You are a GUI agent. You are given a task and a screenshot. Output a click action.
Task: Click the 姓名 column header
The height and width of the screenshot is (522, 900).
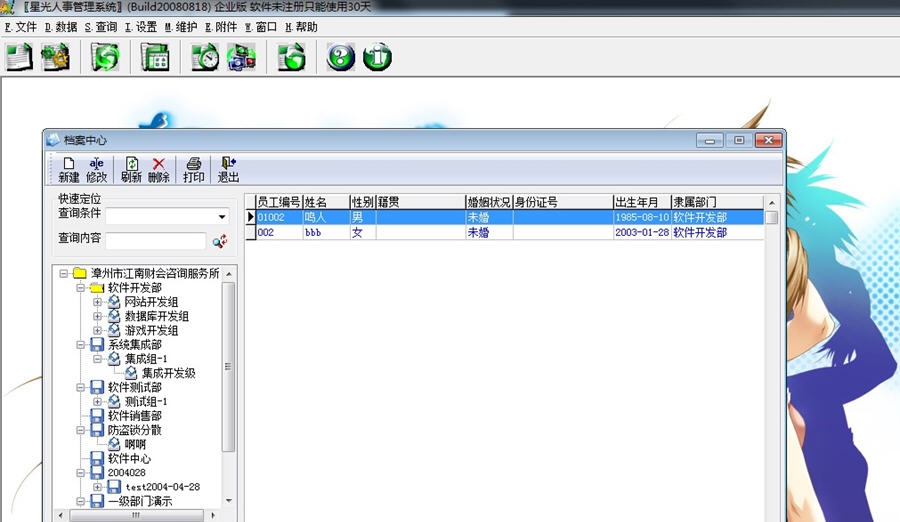[327, 202]
